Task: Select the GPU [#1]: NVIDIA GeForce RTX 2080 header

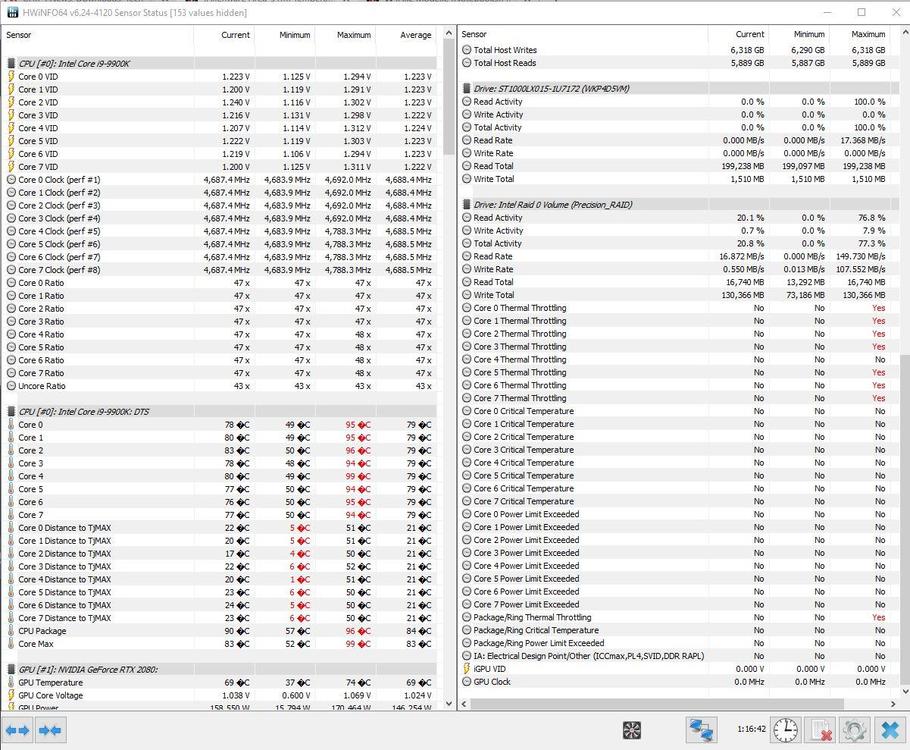Action: point(88,669)
